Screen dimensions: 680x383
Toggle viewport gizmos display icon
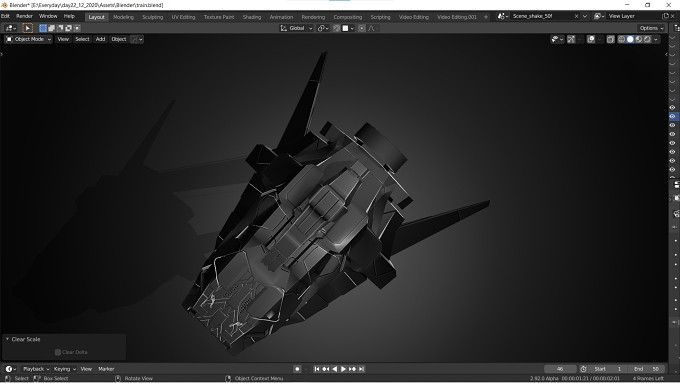(571, 39)
